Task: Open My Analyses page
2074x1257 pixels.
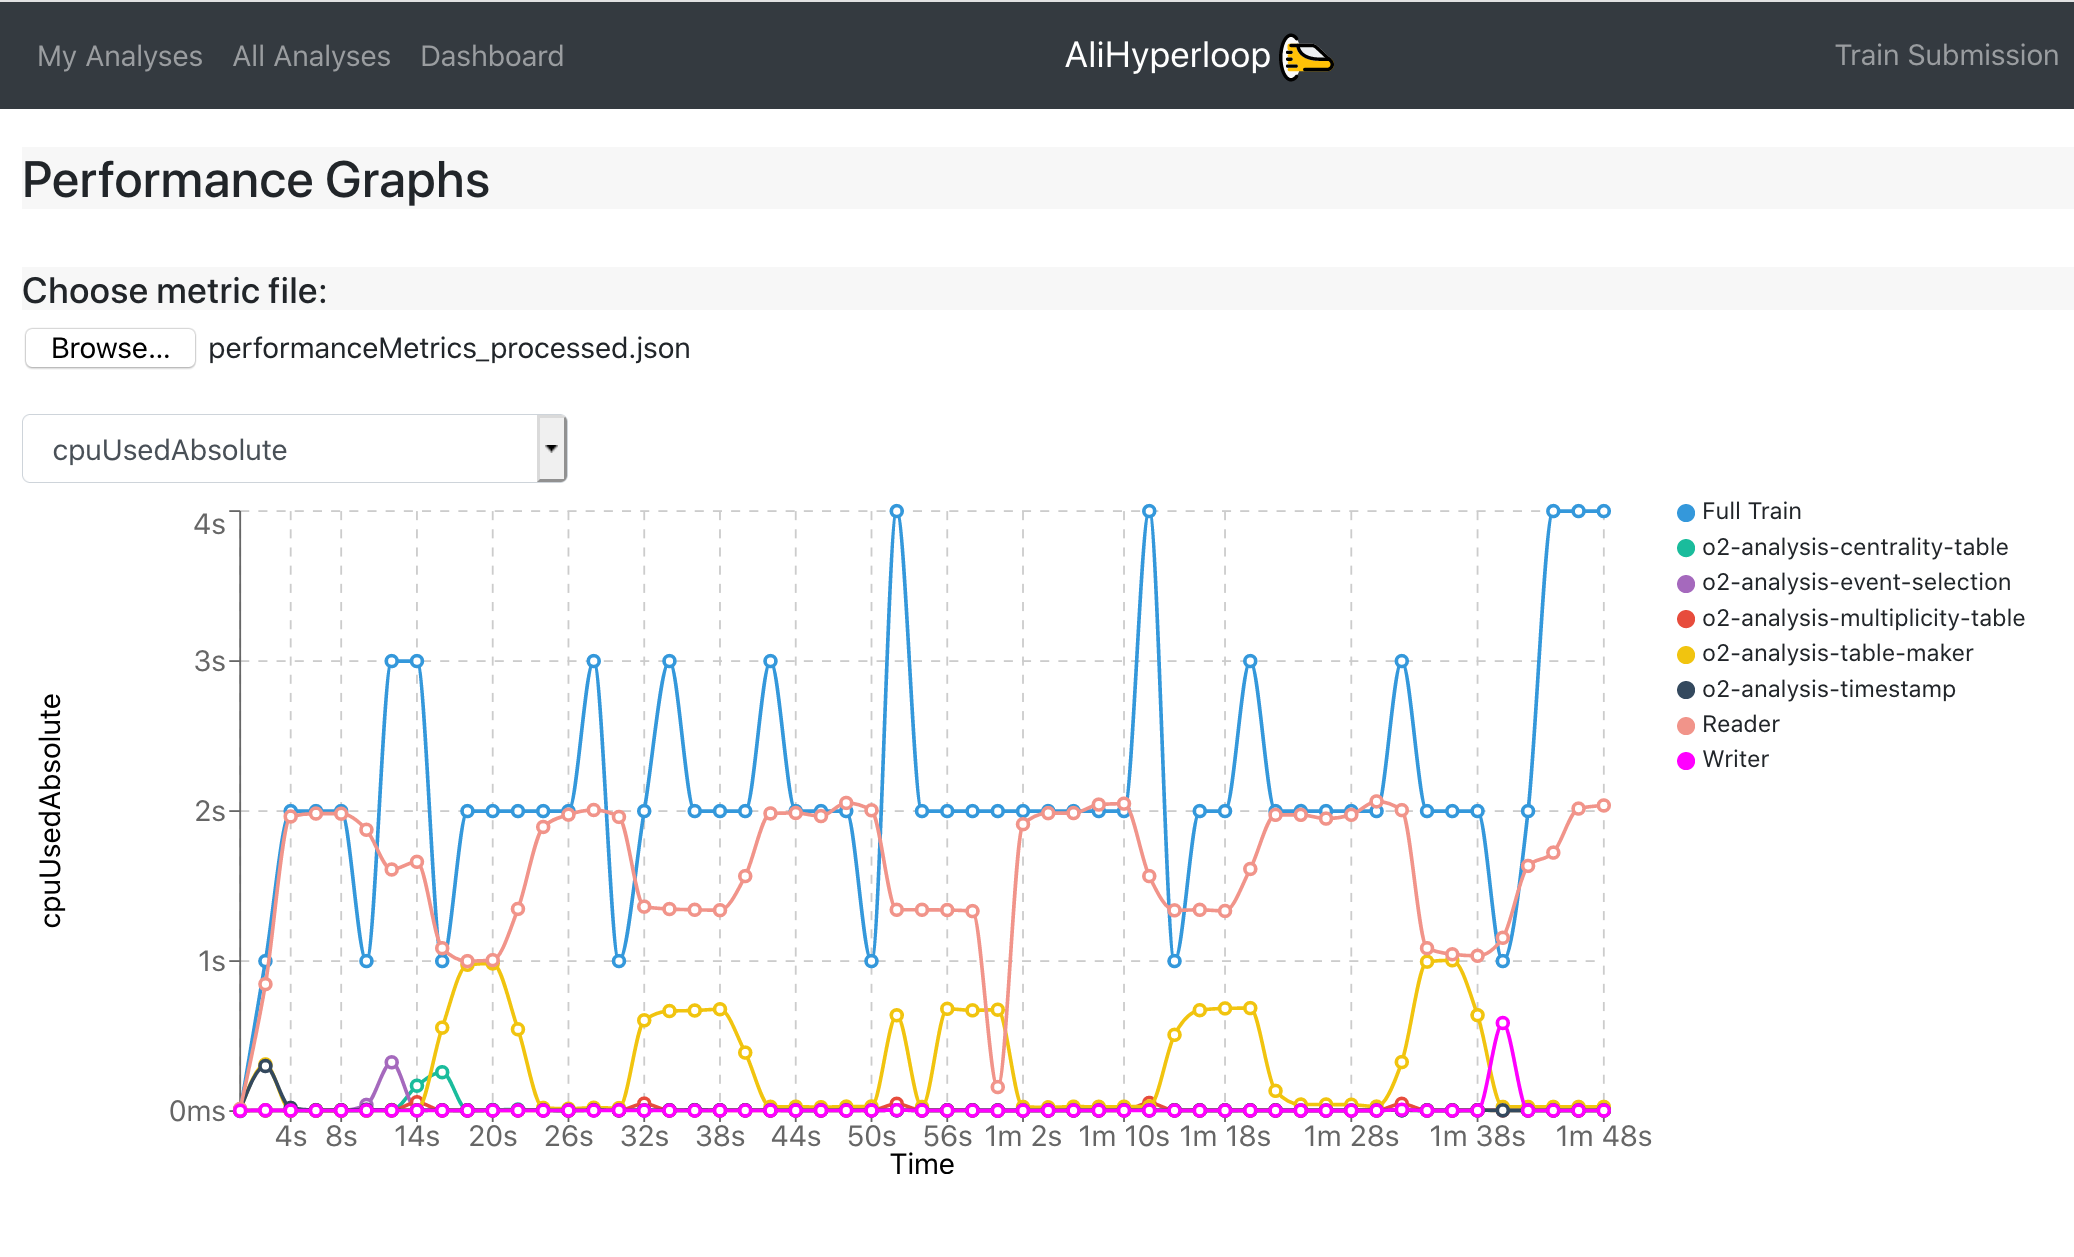Action: tap(120, 56)
